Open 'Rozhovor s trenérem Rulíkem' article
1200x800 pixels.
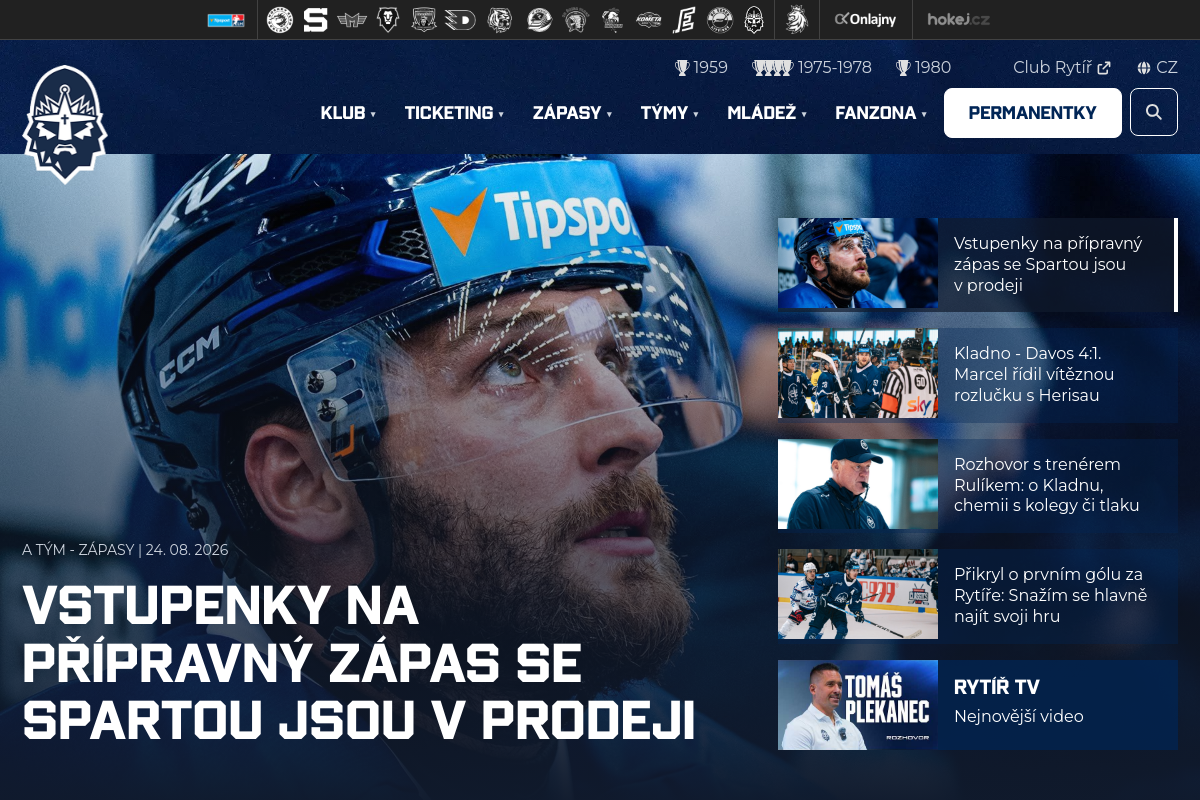pos(977,484)
